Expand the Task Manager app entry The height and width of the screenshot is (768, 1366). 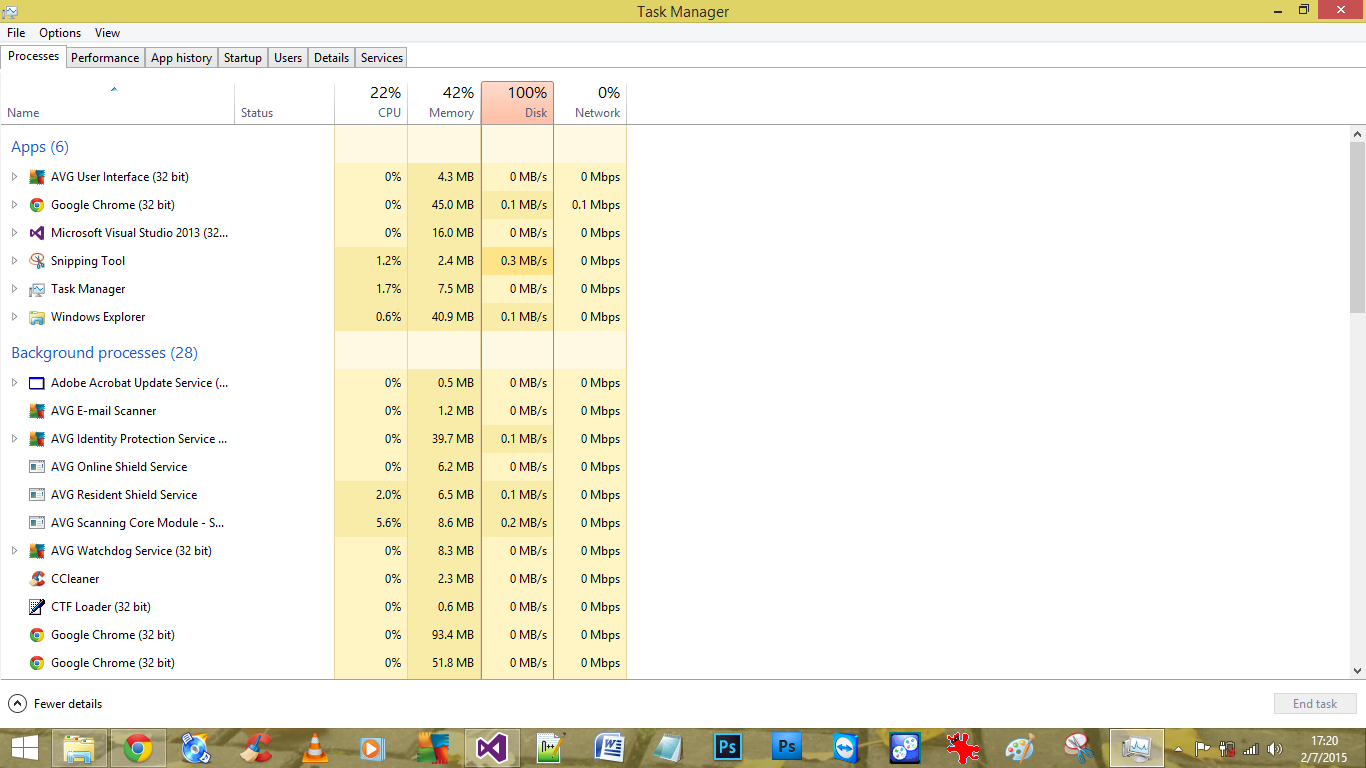[14, 289]
